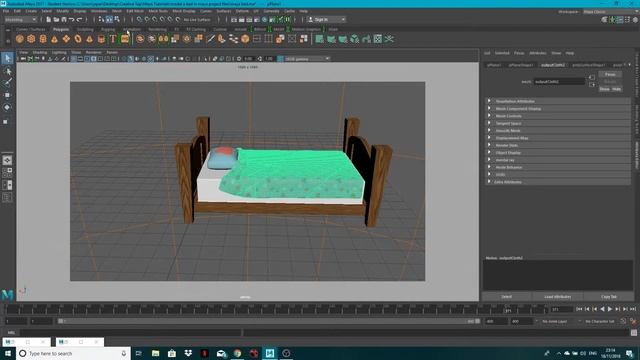Click the Presets button in Attribute Editor
The image size is (640, 360).
pos(610,82)
